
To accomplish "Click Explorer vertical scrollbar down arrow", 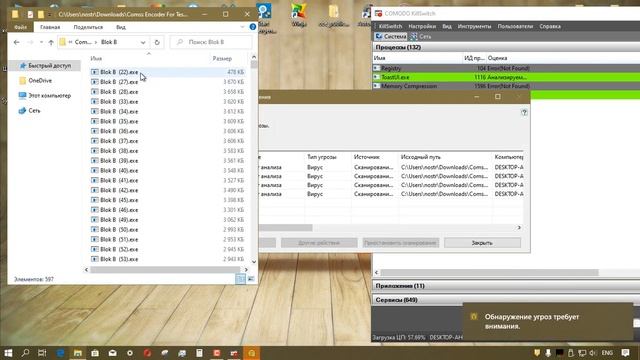I will (254, 262).
